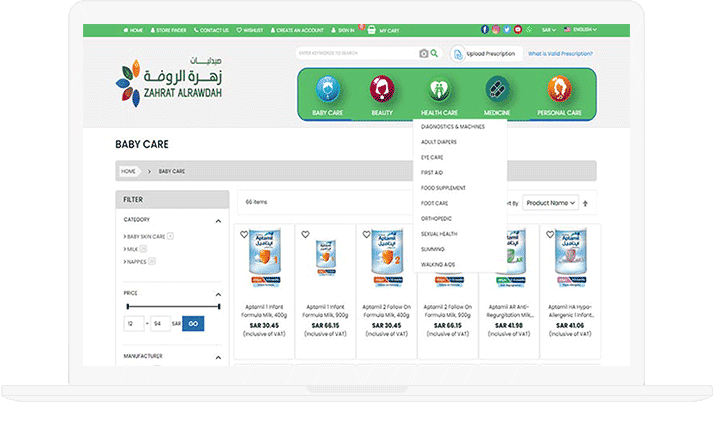The image size is (715, 430).
Task: Toggle wishlist heart on Aptamil 1 900g
Action: tap(305, 235)
